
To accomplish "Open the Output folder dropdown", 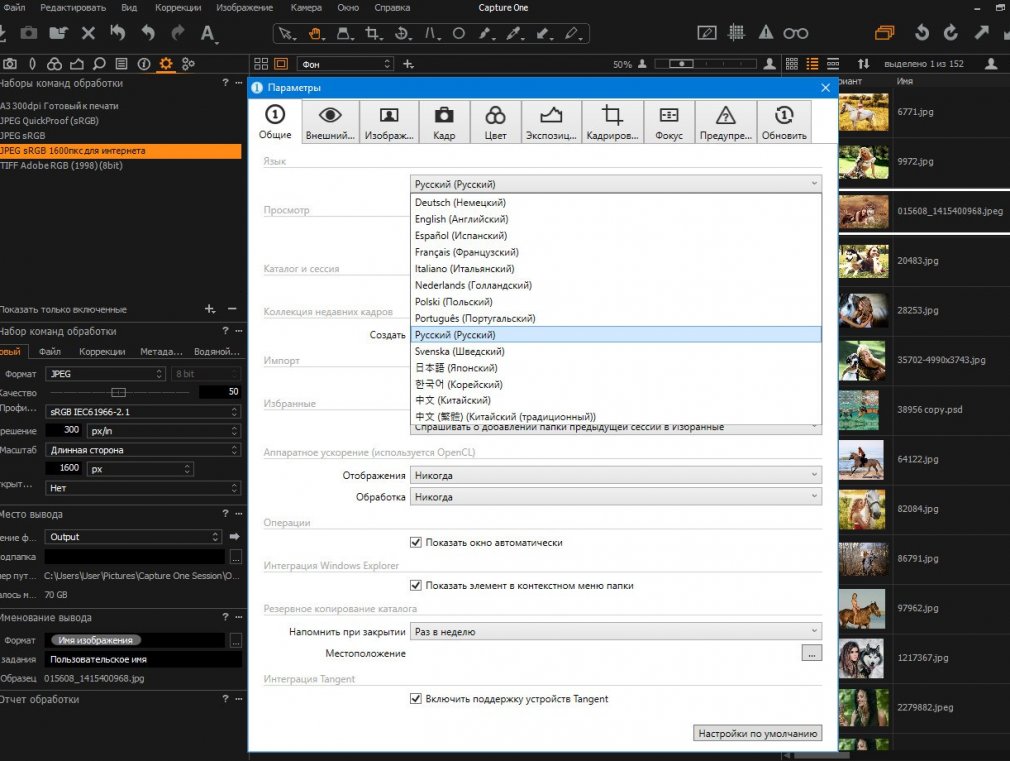I will click(133, 537).
